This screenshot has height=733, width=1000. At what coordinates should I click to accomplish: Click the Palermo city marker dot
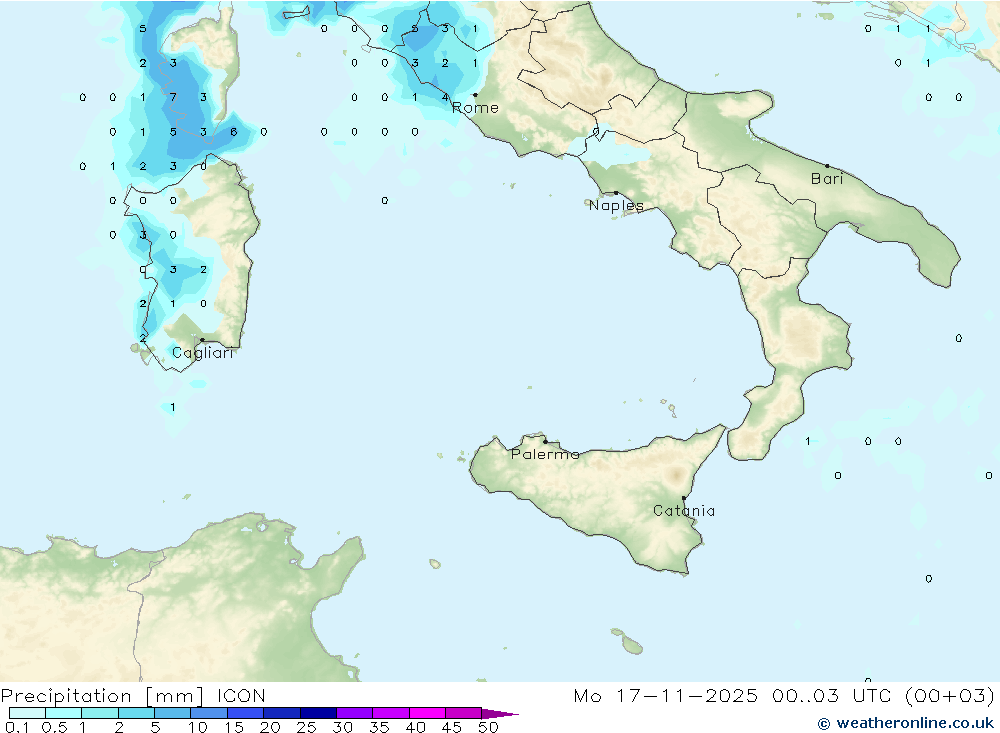click(545, 441)
